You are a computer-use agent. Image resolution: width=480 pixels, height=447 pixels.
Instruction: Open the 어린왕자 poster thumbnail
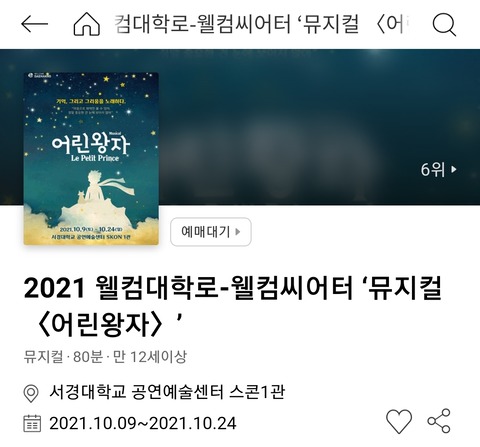click(x=91, y=159)
